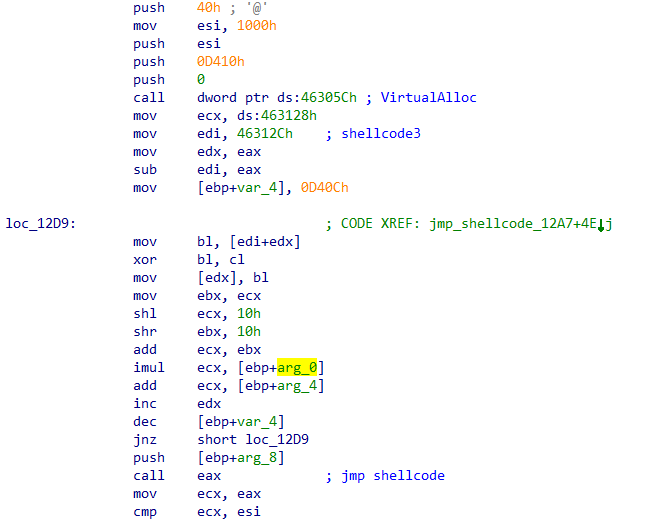Click the jnz instruction mnemonic

tap(145, 440)
